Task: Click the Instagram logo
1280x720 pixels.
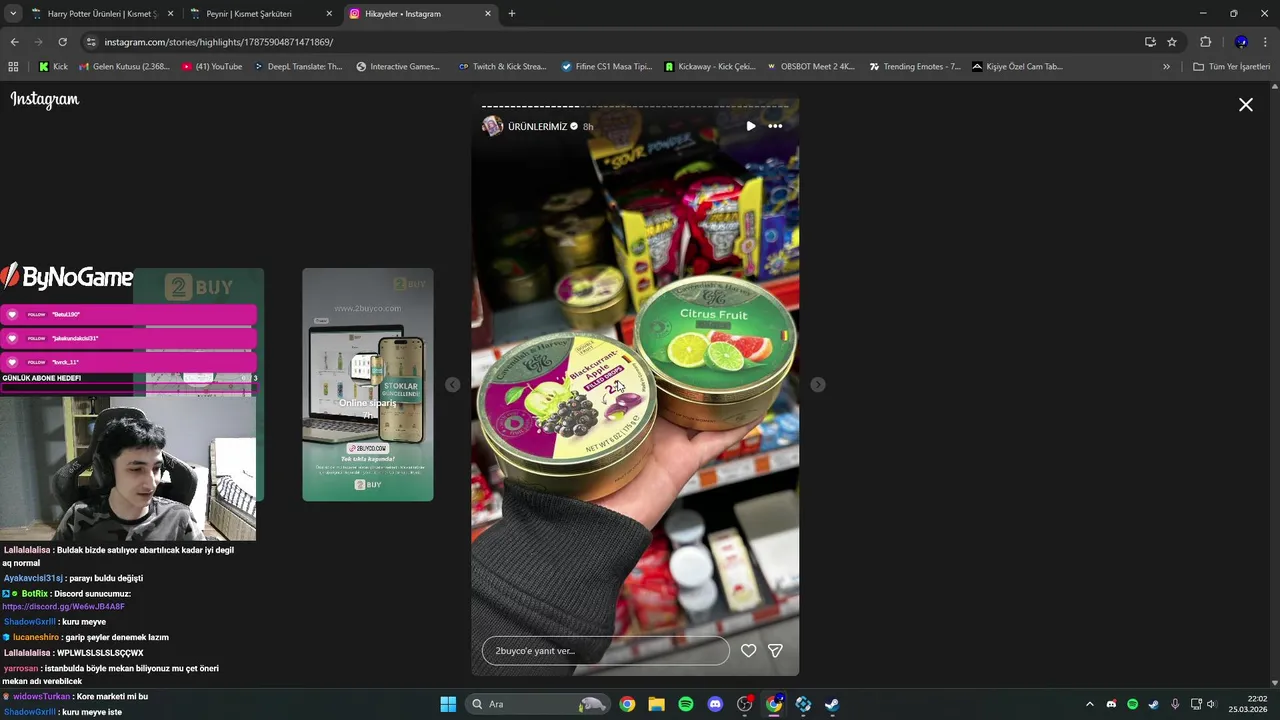Action: click(x=45, y=100)
